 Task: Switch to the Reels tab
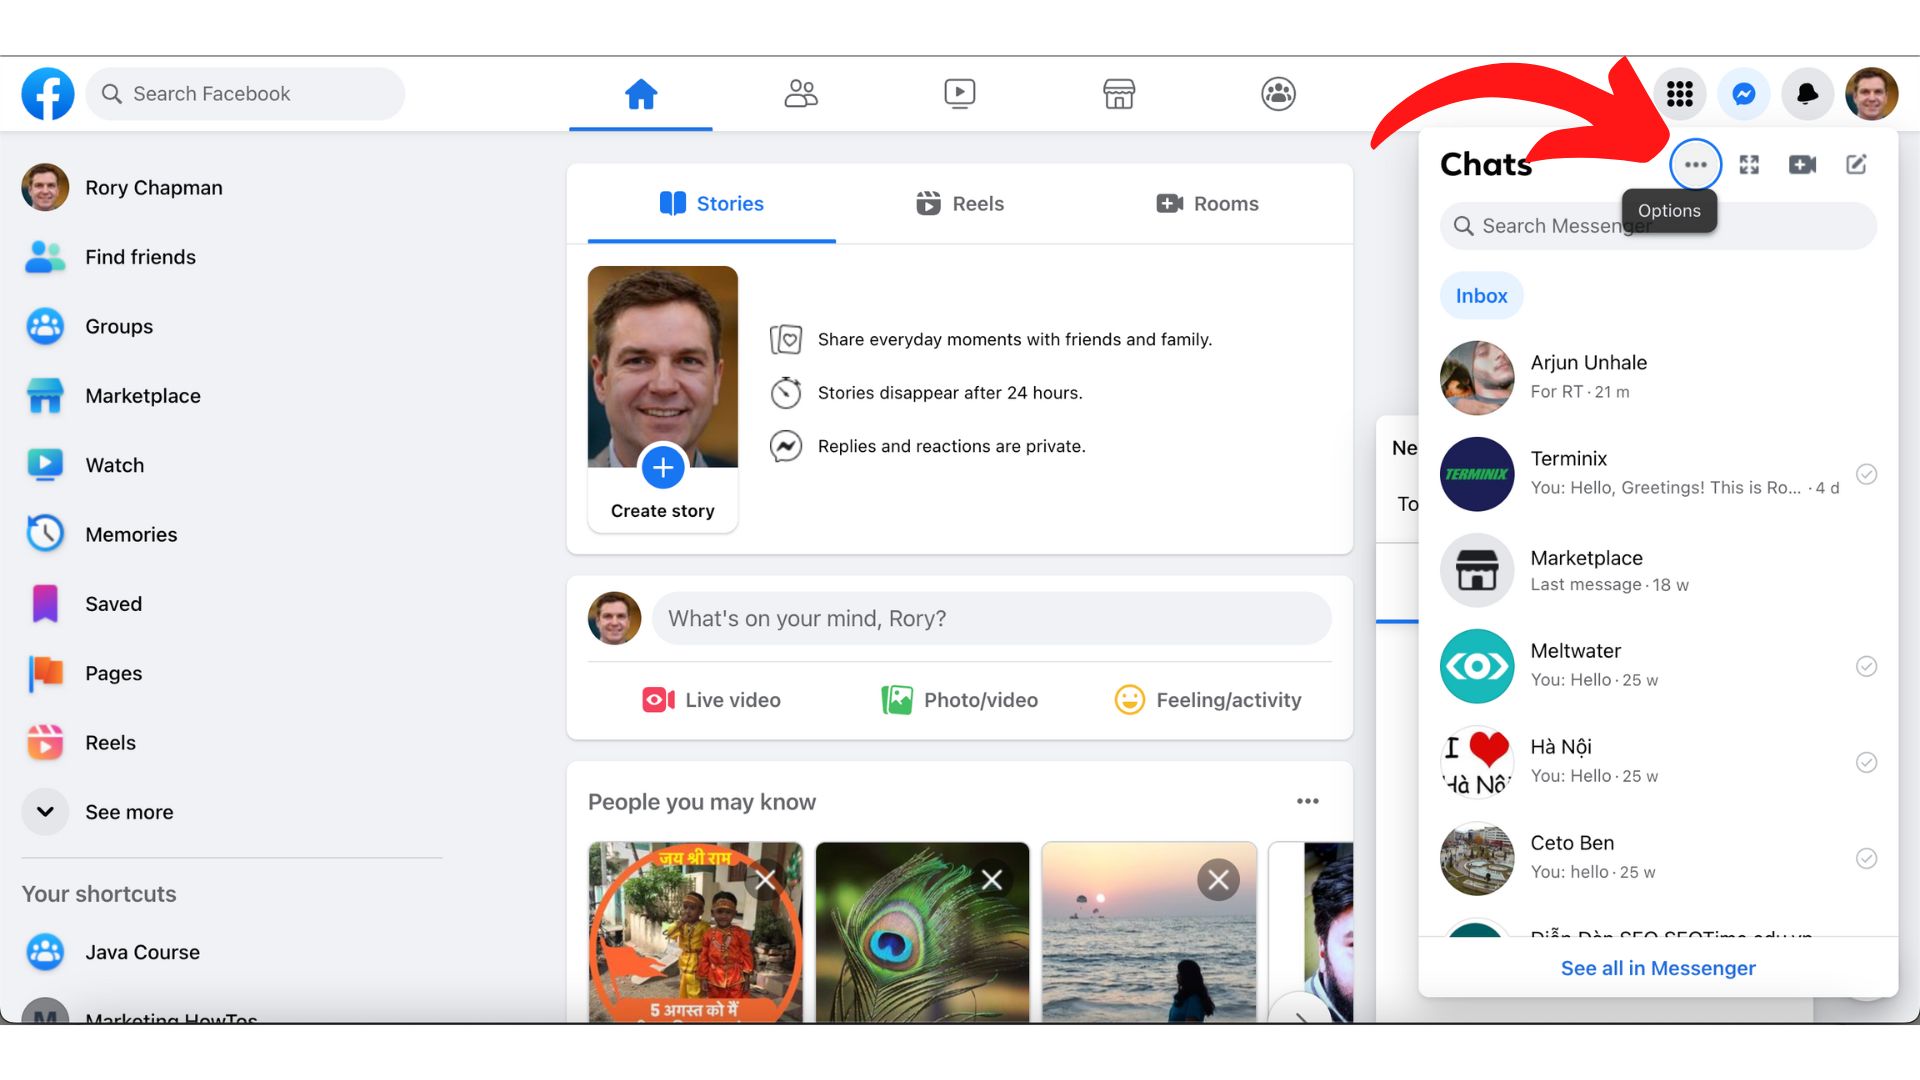coord(958,203)
